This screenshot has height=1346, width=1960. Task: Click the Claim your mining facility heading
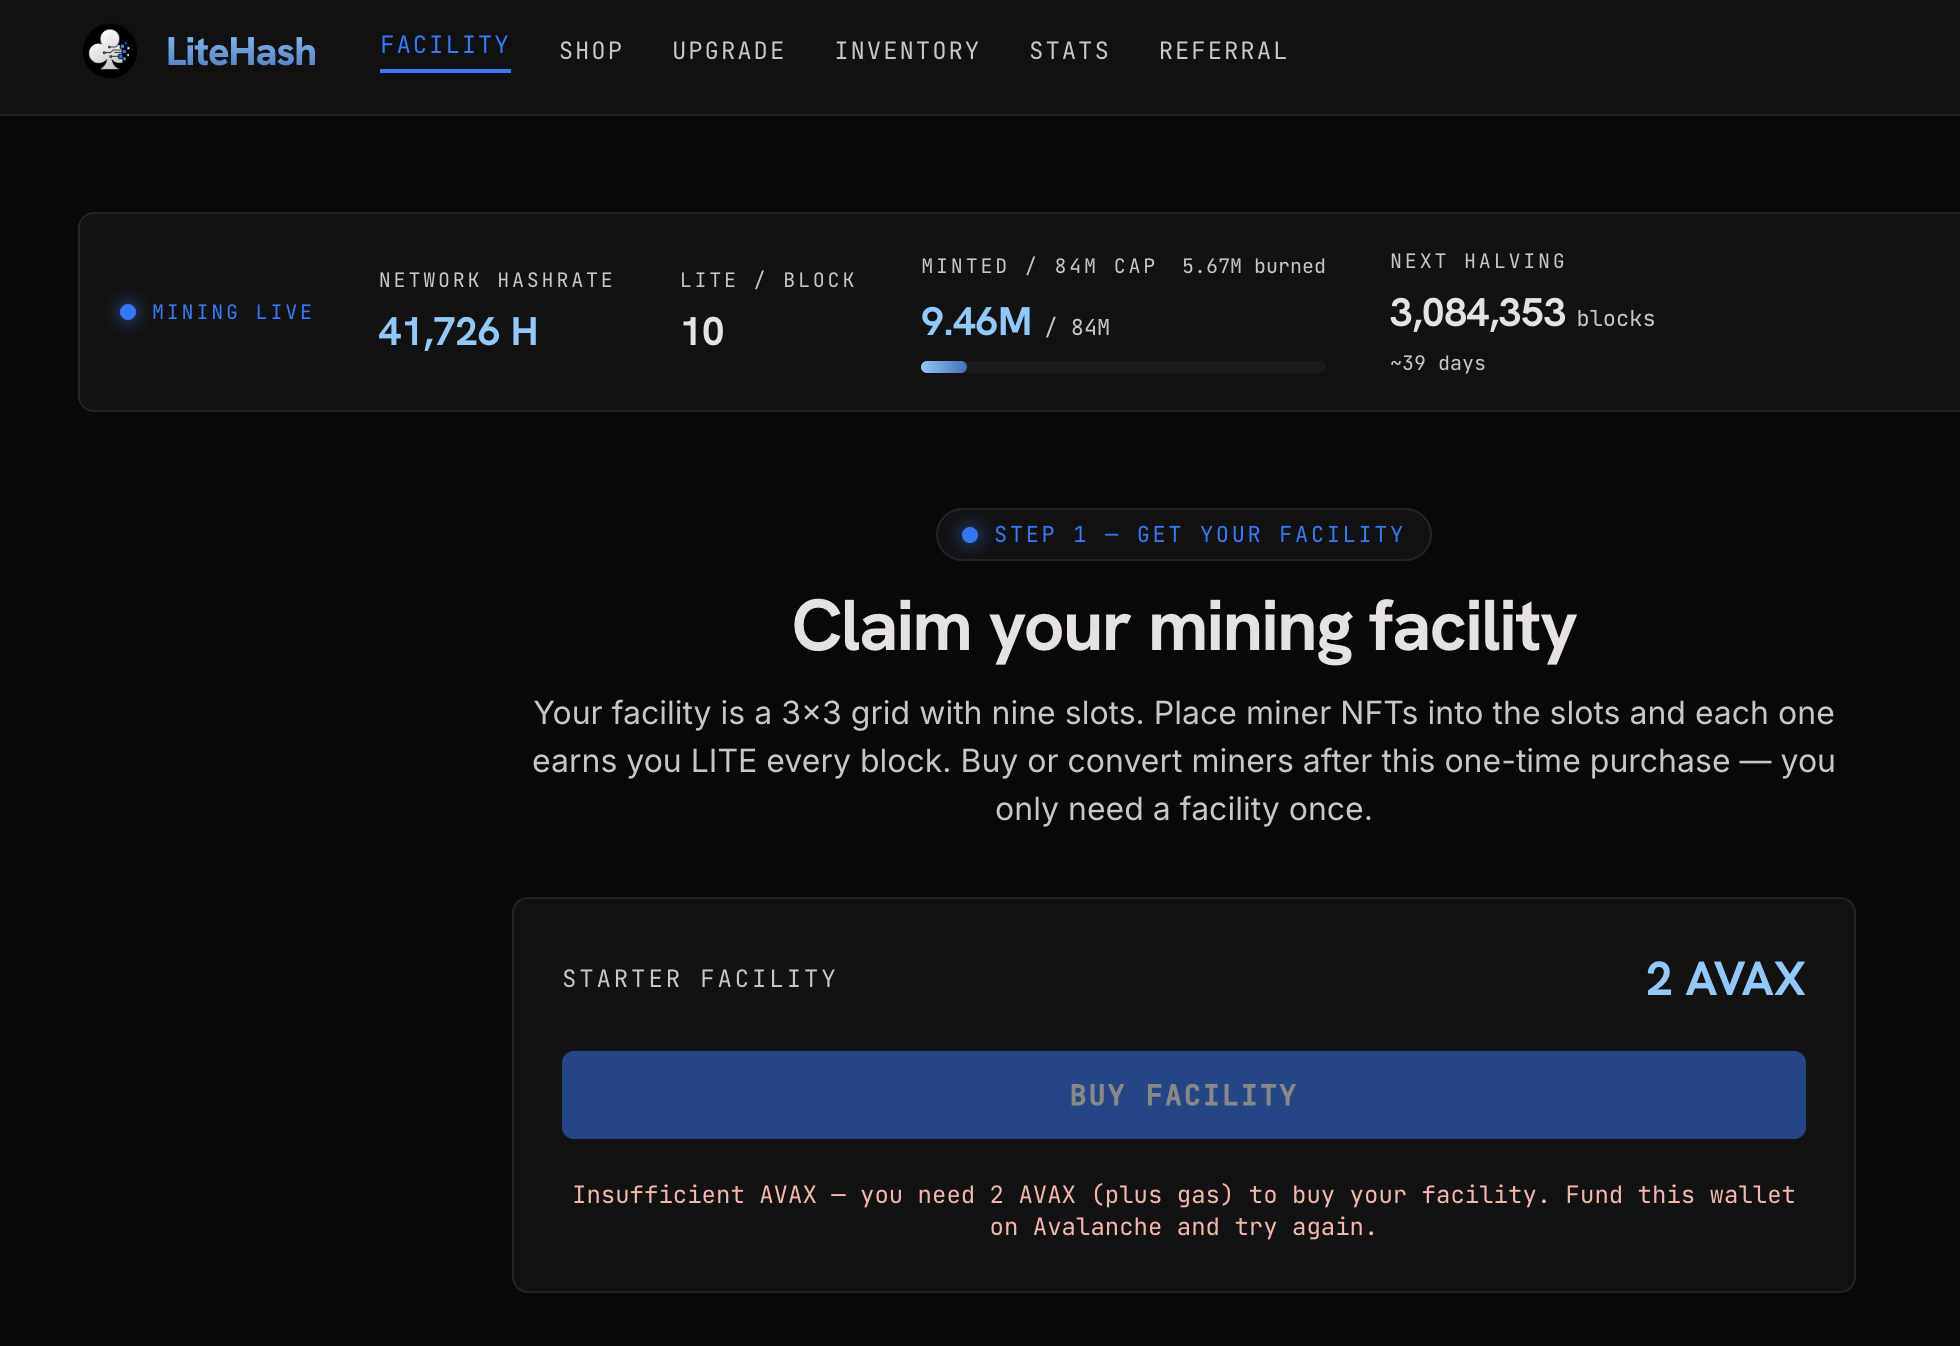tap(1184, 628)
